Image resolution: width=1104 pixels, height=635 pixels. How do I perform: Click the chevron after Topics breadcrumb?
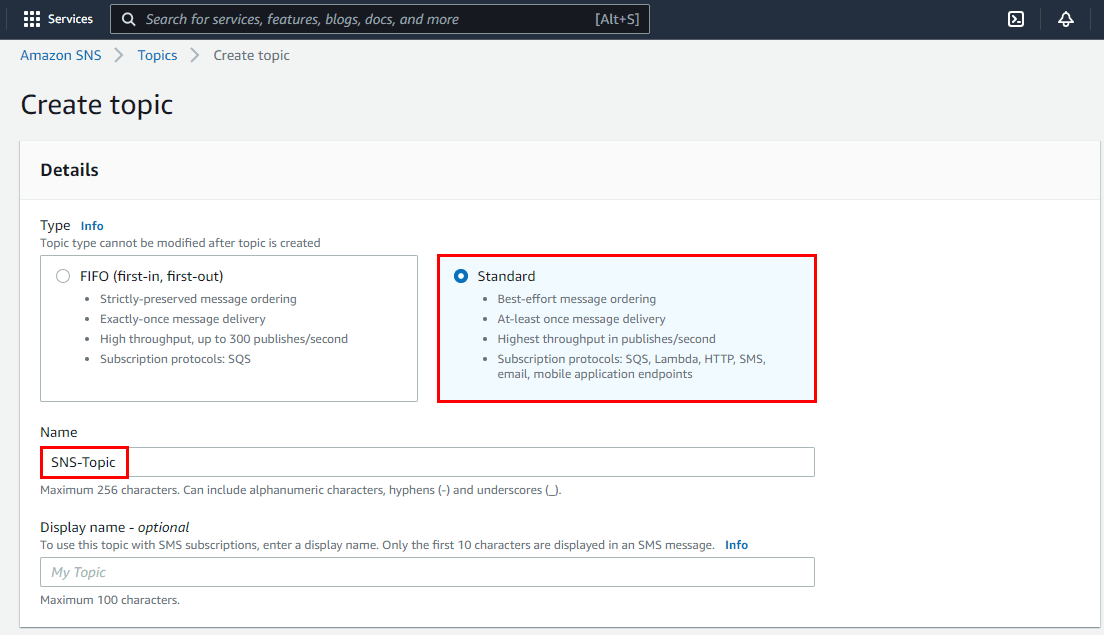point(195,56)
